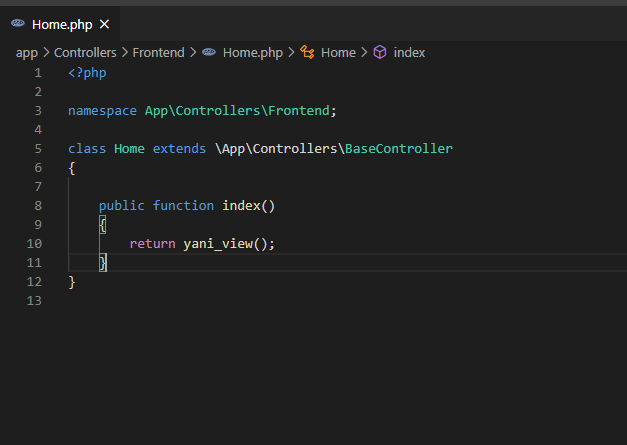This screenshot has height=445, width=627.
Task: Select the Home.php editor tab title
Action: click(62, 24)
